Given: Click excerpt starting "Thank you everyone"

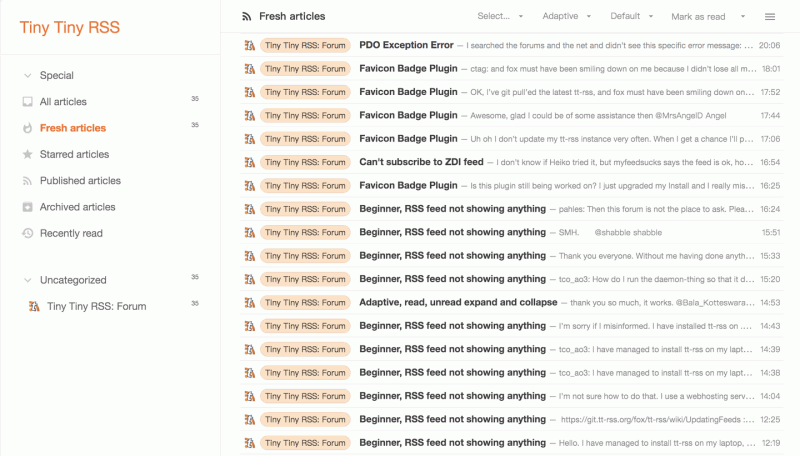Looking at the screenshot, I should click(x=657, y=256).
